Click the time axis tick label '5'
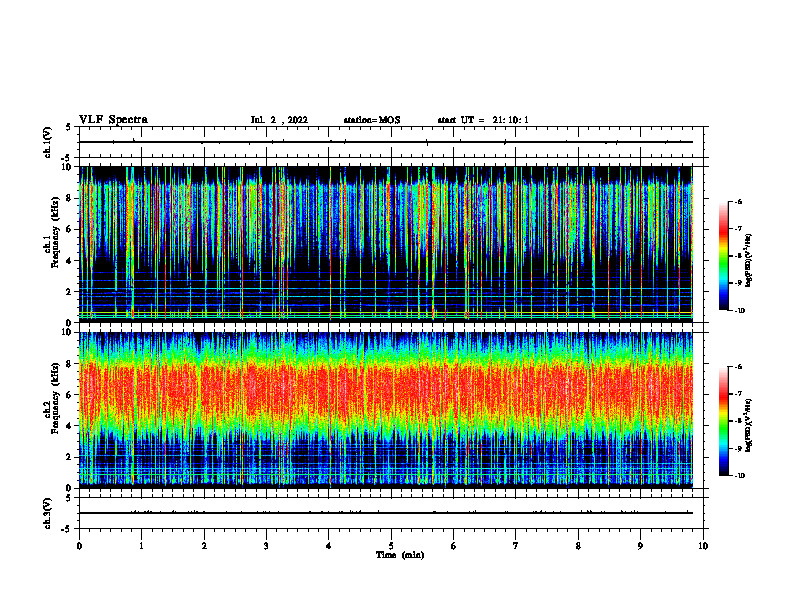 pyautogui.click(x=391, y=546)
